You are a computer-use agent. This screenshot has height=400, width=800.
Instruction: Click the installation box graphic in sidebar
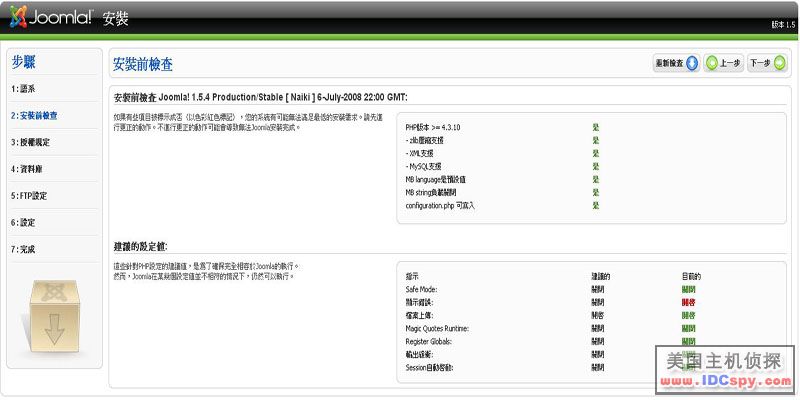point(54,316)
